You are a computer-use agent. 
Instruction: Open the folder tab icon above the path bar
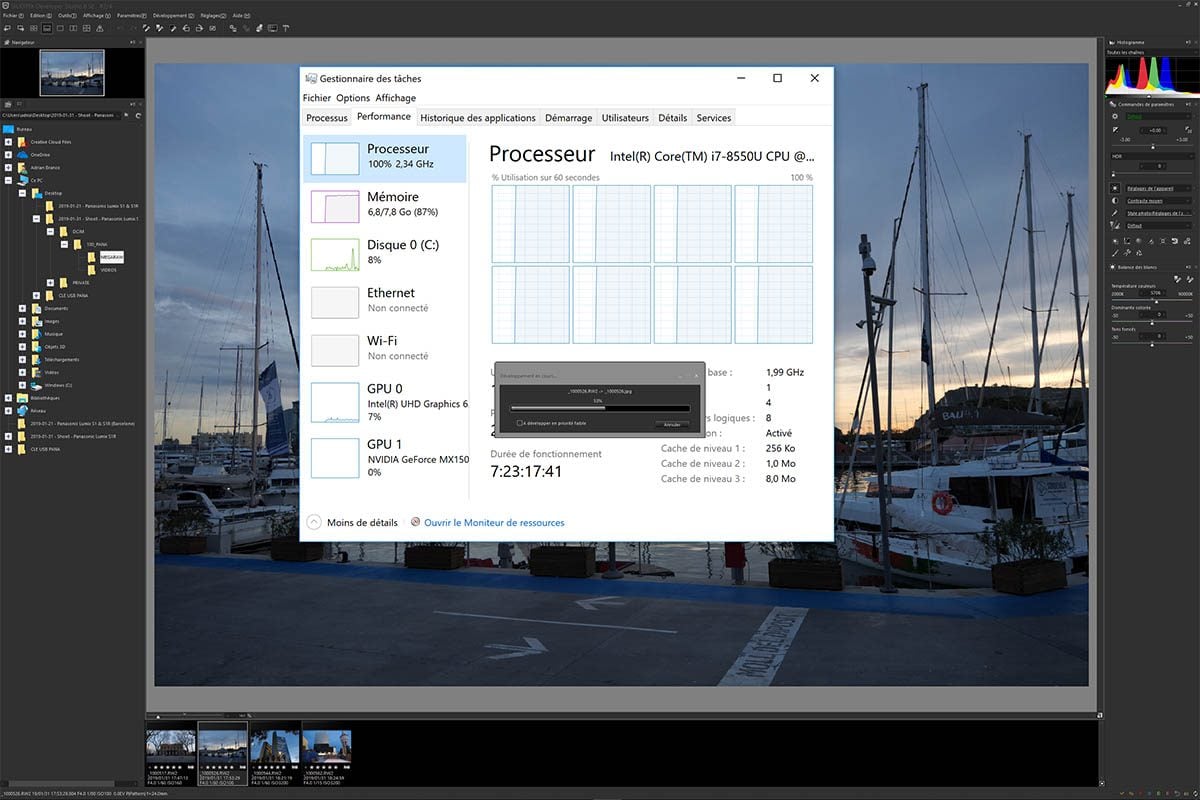(8, 105)
